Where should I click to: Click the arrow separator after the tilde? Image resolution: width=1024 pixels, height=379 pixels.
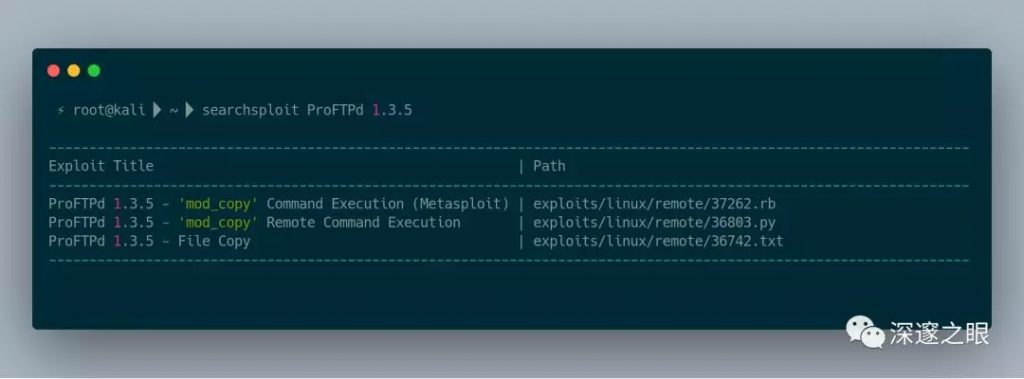coord(189,110)
